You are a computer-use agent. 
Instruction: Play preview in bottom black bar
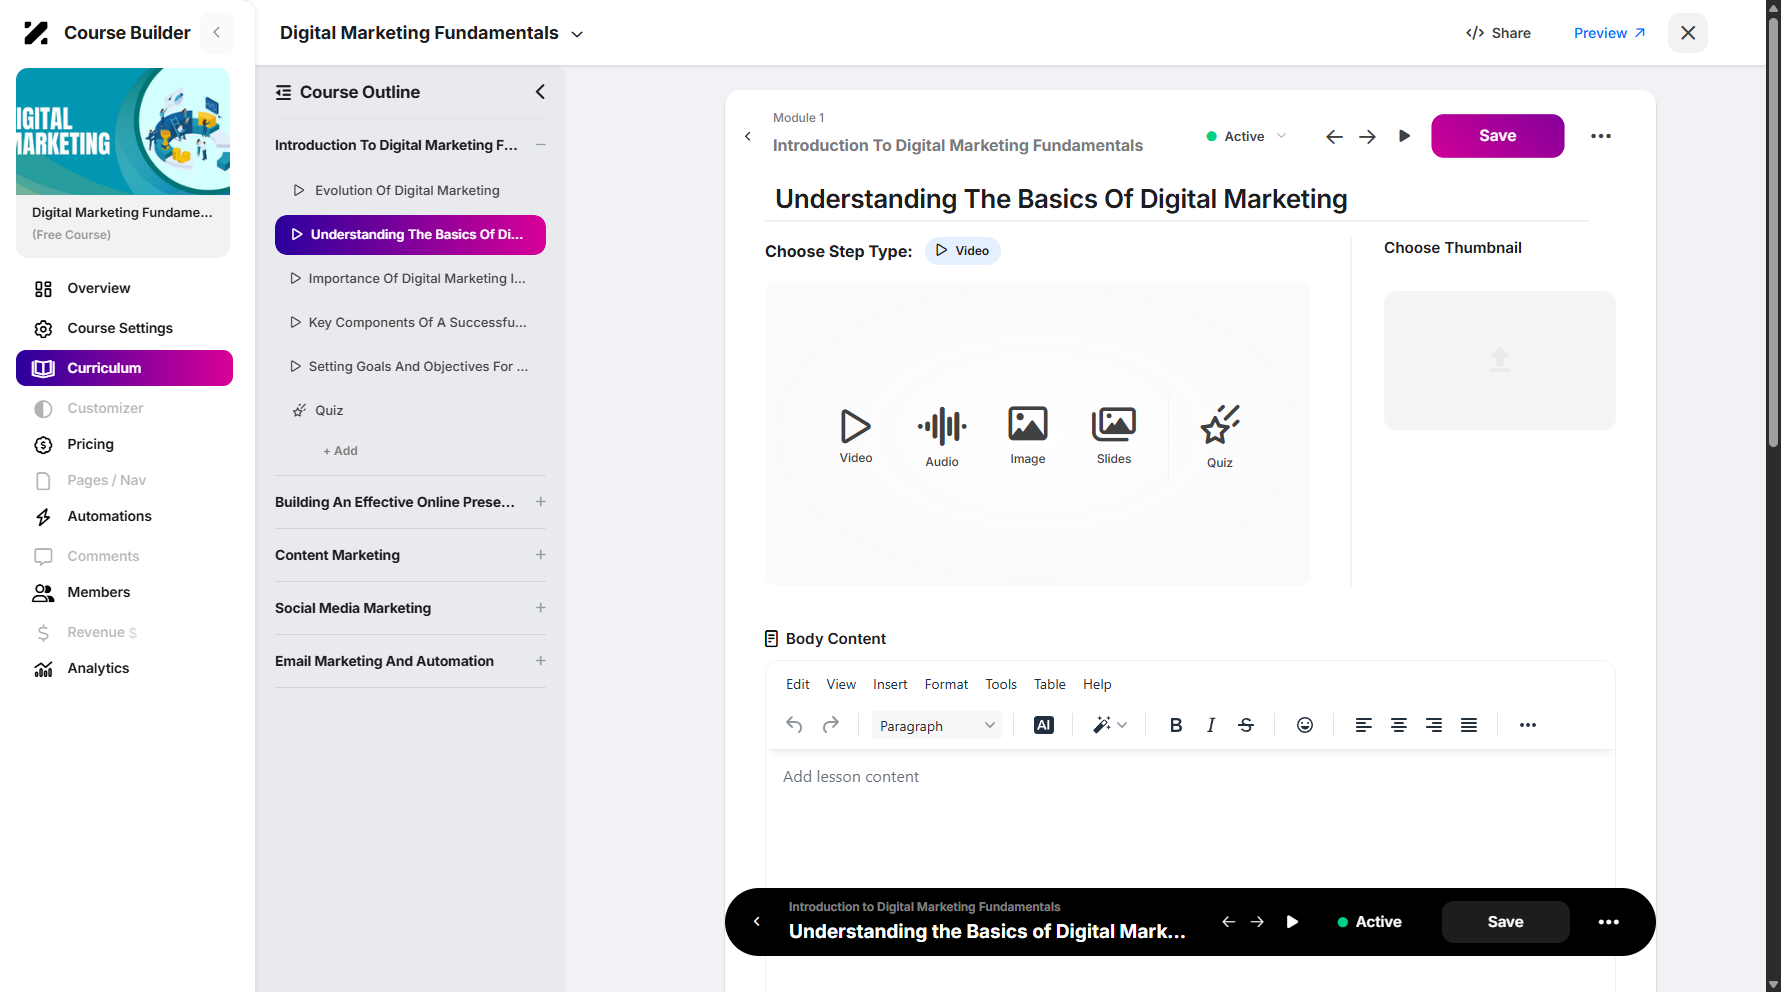1292,922
